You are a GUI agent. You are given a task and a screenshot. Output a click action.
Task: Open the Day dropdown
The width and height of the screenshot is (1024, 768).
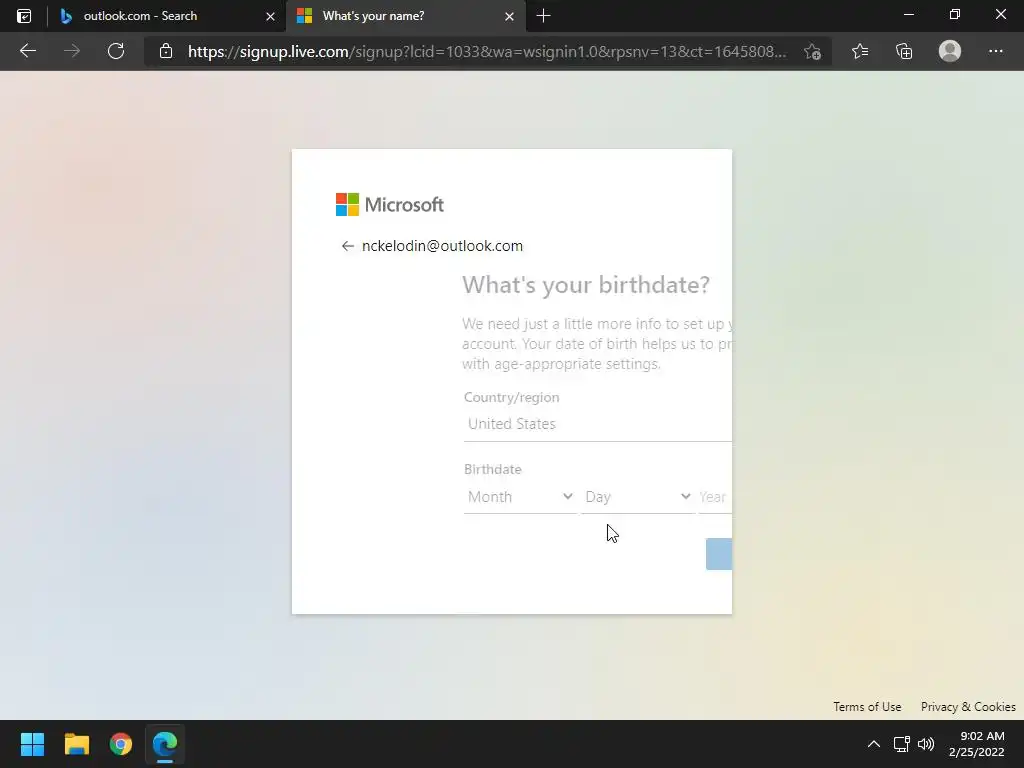point(638,497)
